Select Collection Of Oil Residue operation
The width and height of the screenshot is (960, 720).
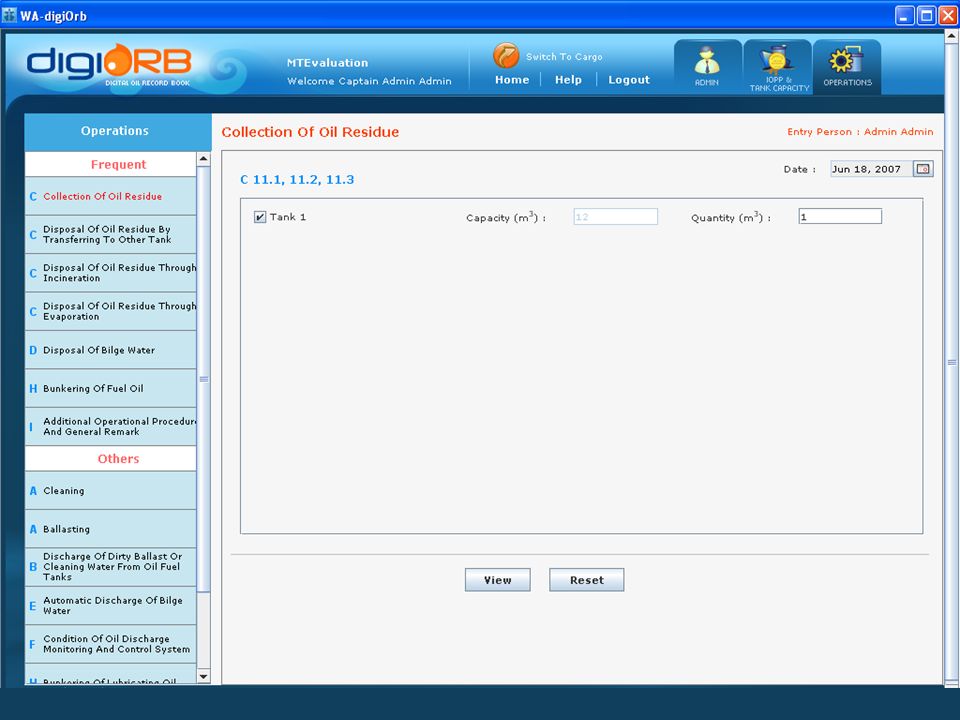(111, 197)
